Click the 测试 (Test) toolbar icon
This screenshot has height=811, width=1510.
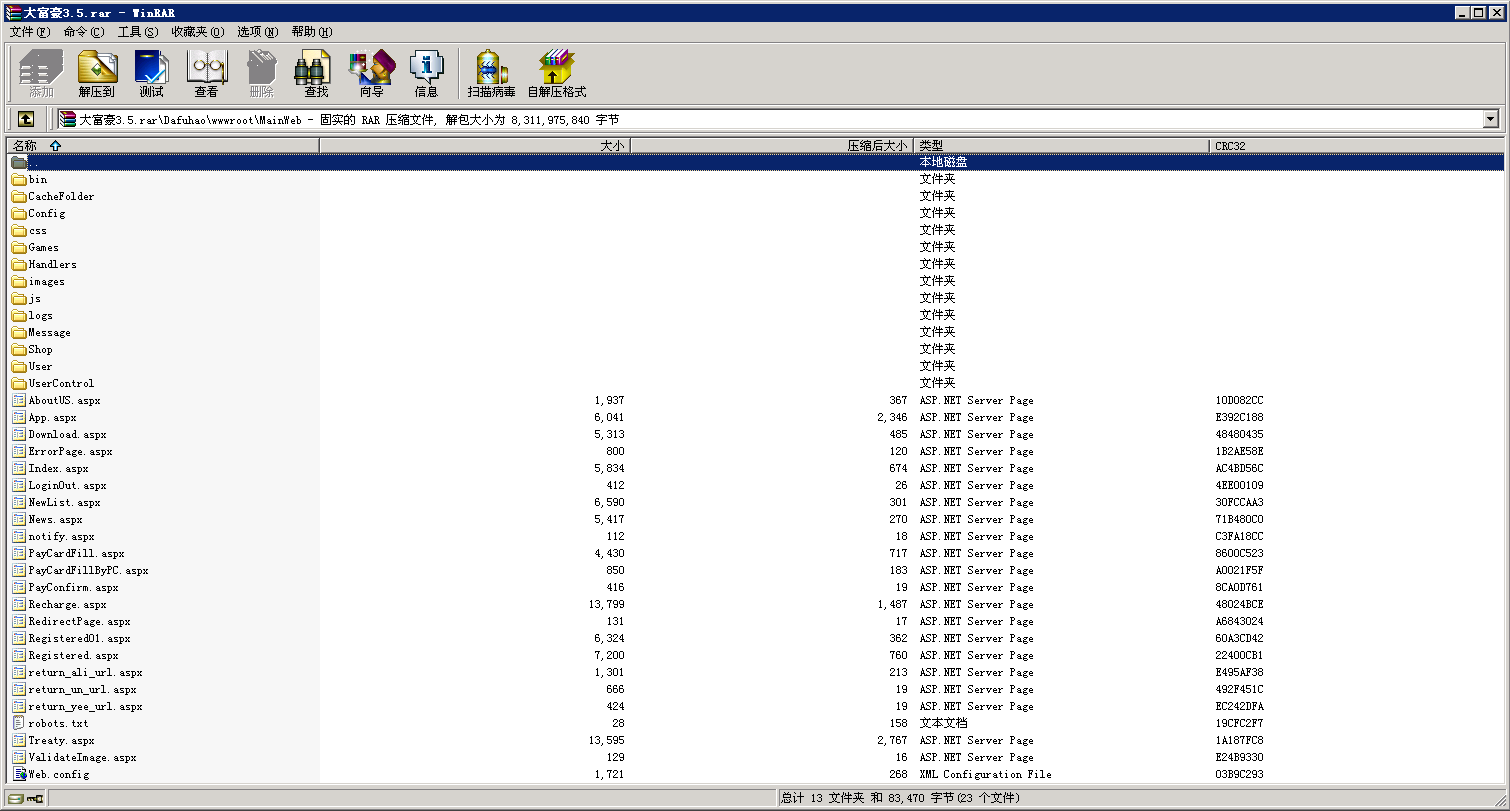point(151,73)
